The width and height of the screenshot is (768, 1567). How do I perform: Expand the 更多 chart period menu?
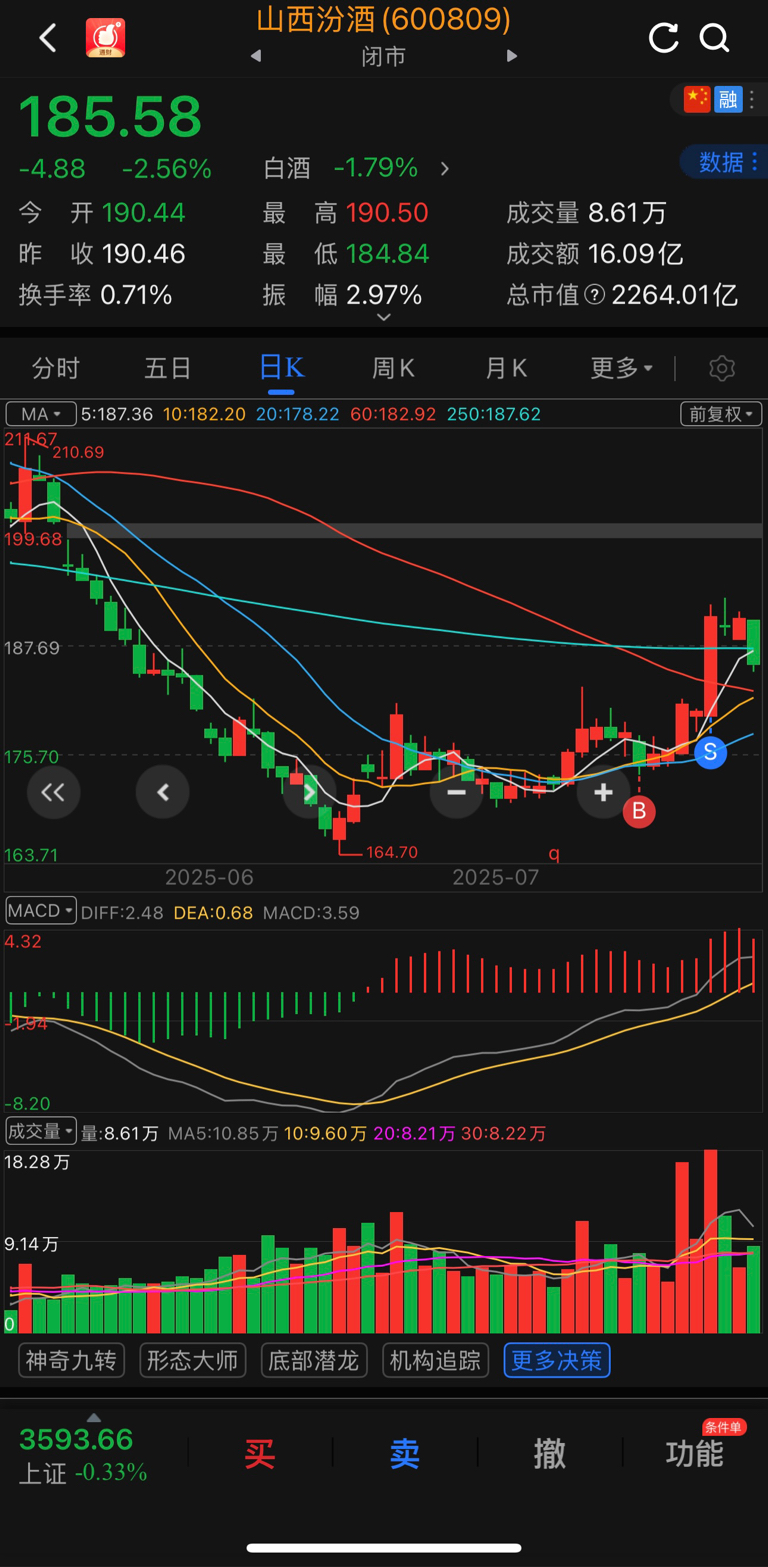tap(621, 368)
